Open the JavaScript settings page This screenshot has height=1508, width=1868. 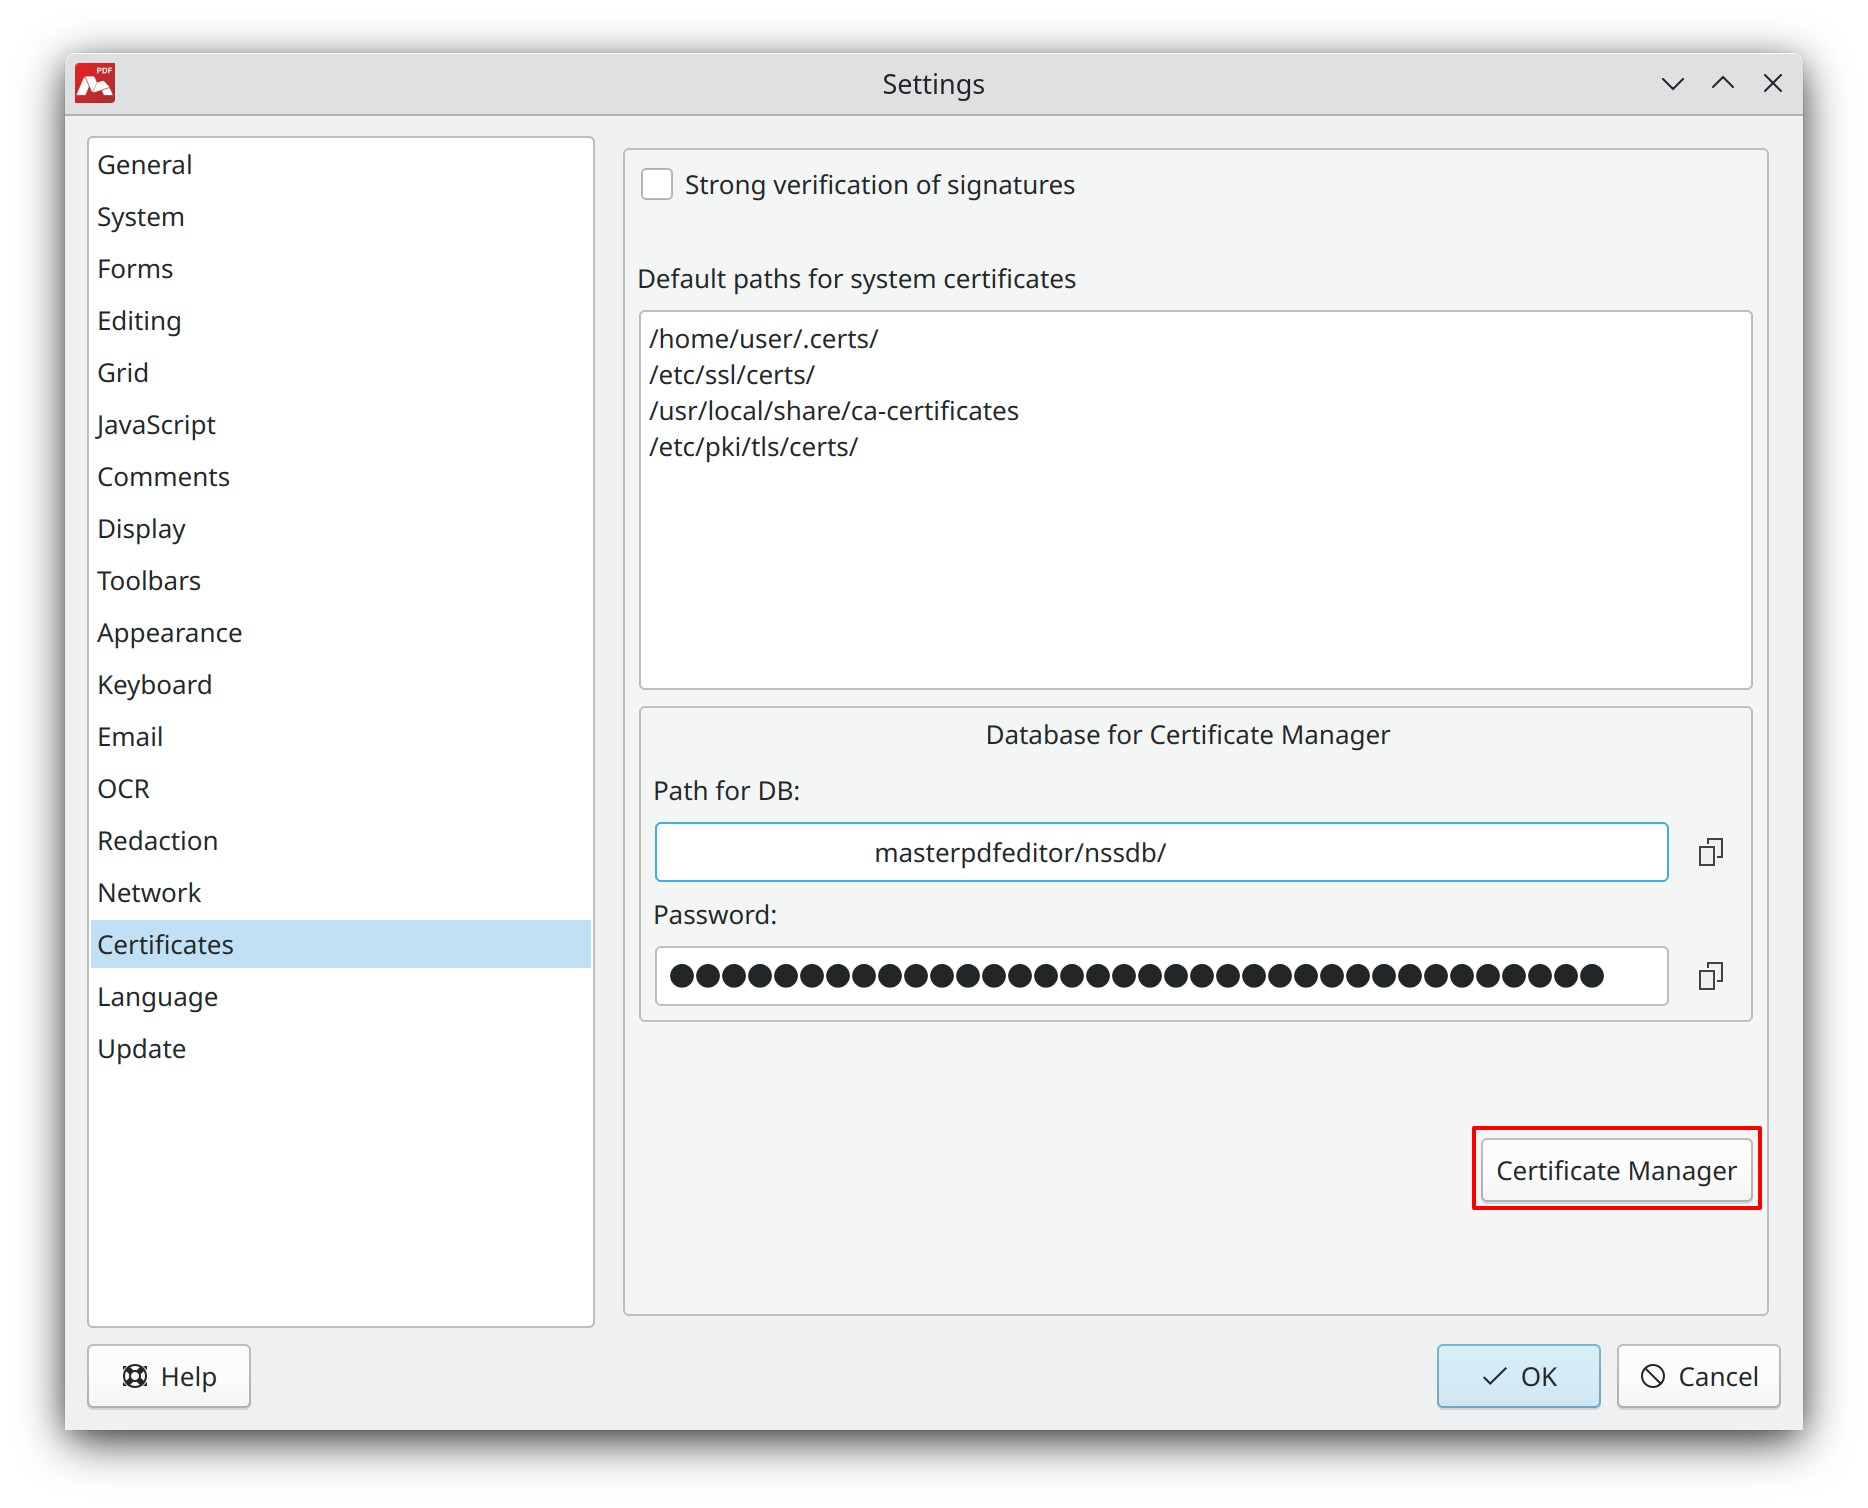pos(341,425)
